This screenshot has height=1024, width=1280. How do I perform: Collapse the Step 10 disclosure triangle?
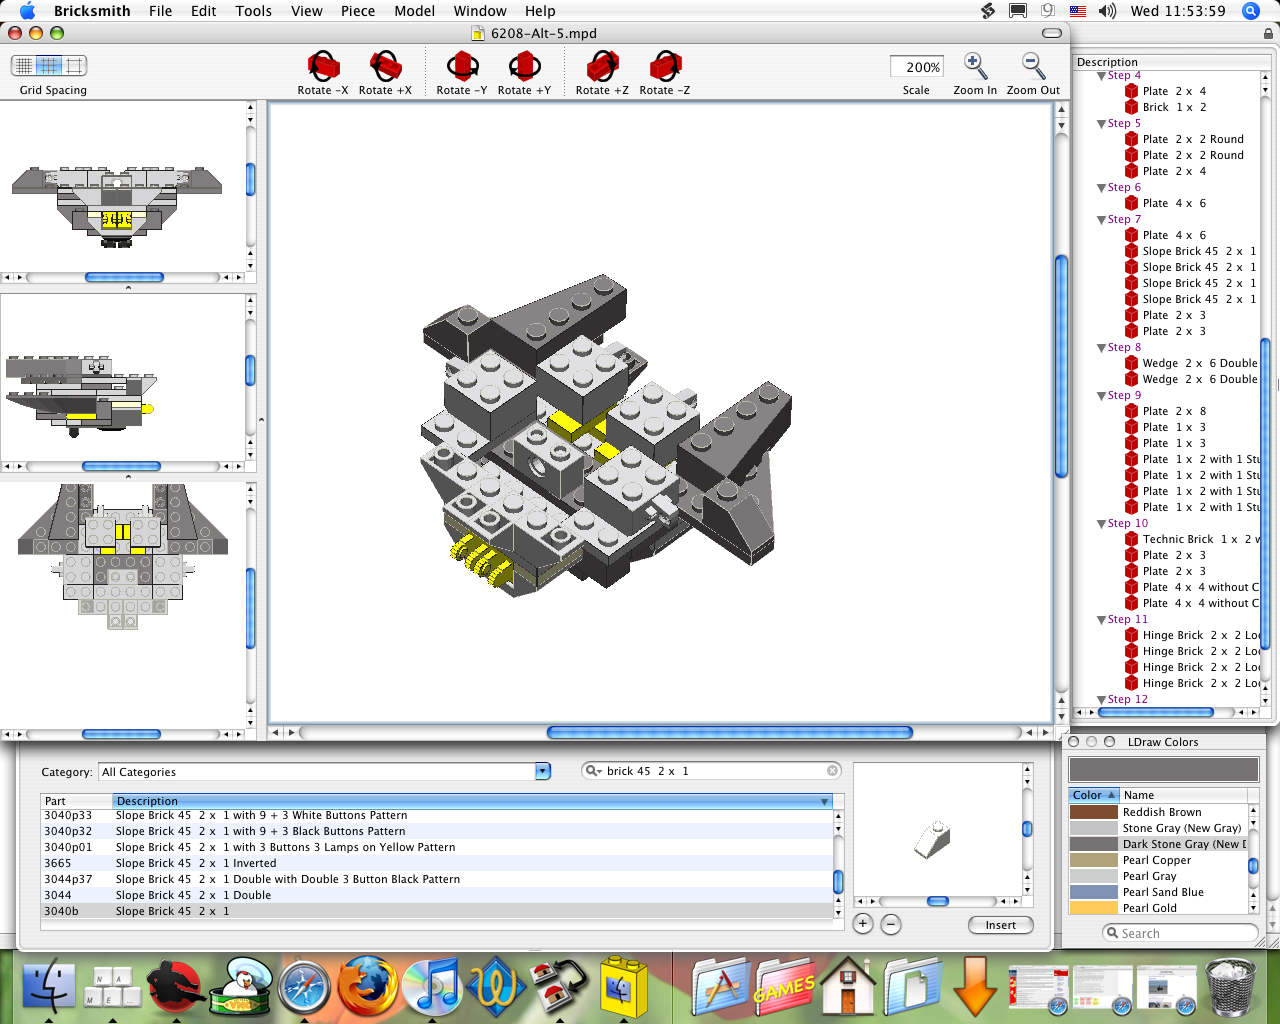(x=1101, y=523)
